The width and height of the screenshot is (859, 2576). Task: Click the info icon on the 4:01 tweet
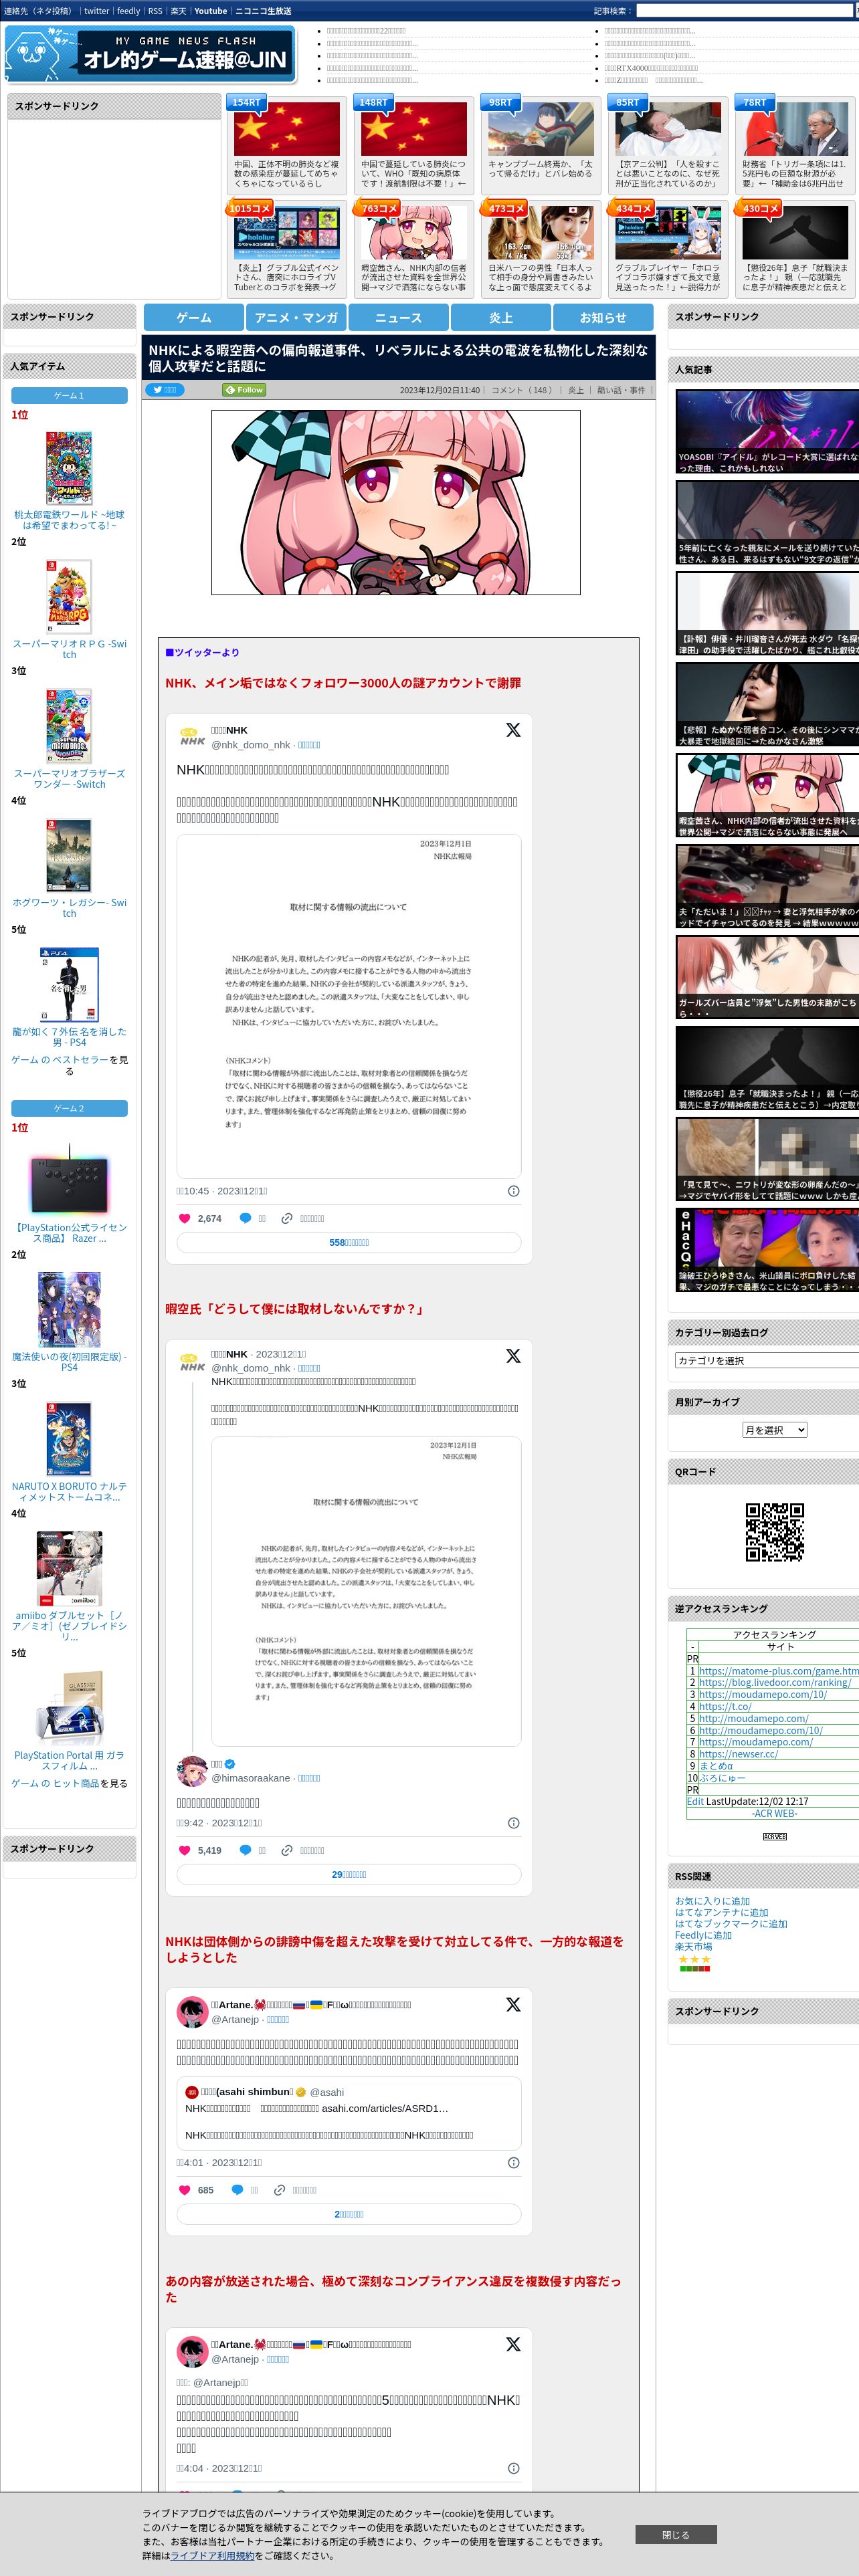point(513,2162)
